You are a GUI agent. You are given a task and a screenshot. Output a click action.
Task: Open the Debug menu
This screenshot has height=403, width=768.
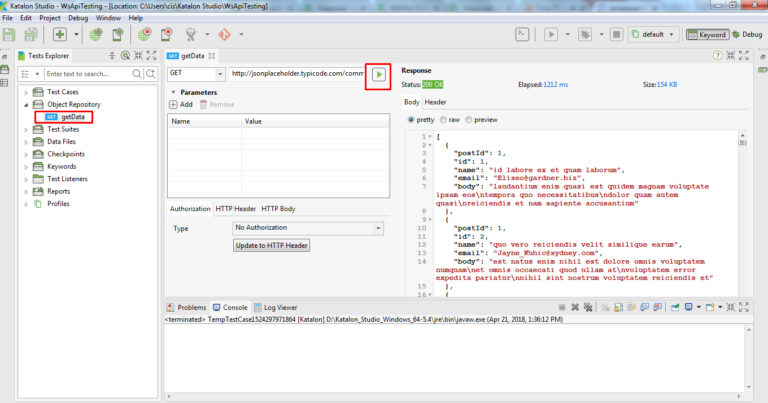[78, 18]
